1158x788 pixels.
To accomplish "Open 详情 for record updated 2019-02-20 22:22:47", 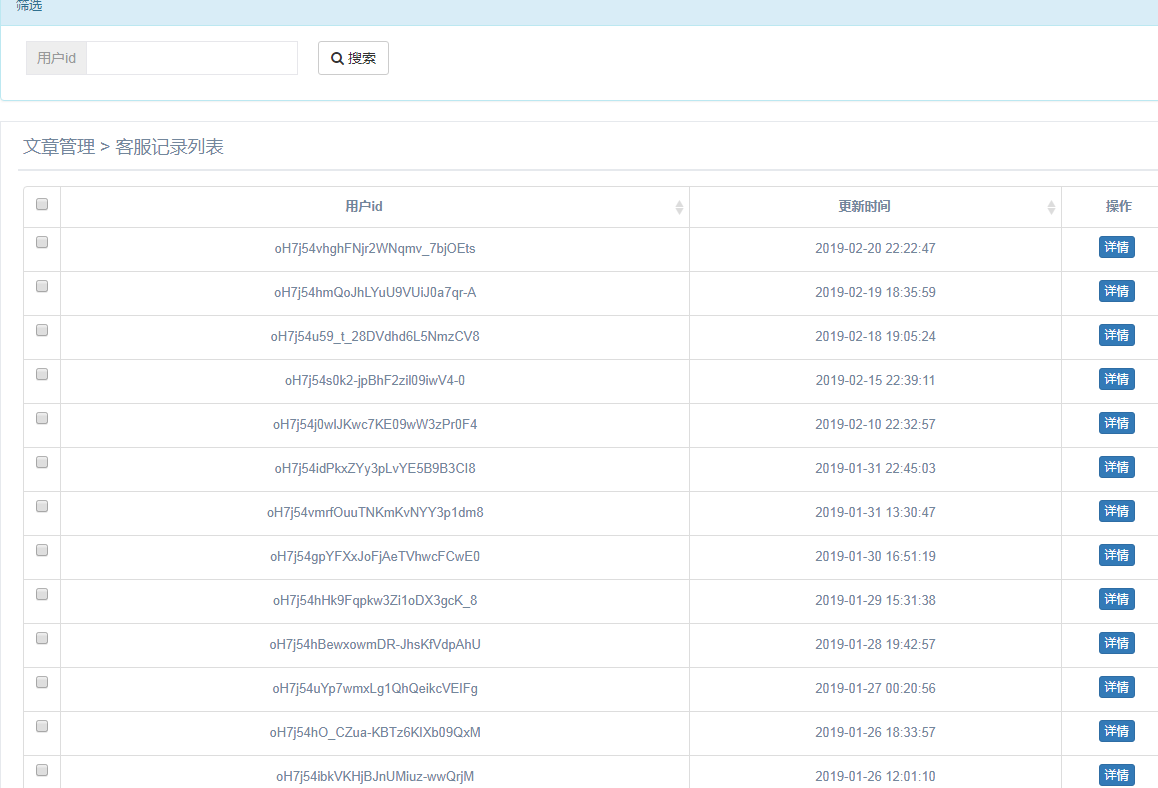I will coord(1116,248).
